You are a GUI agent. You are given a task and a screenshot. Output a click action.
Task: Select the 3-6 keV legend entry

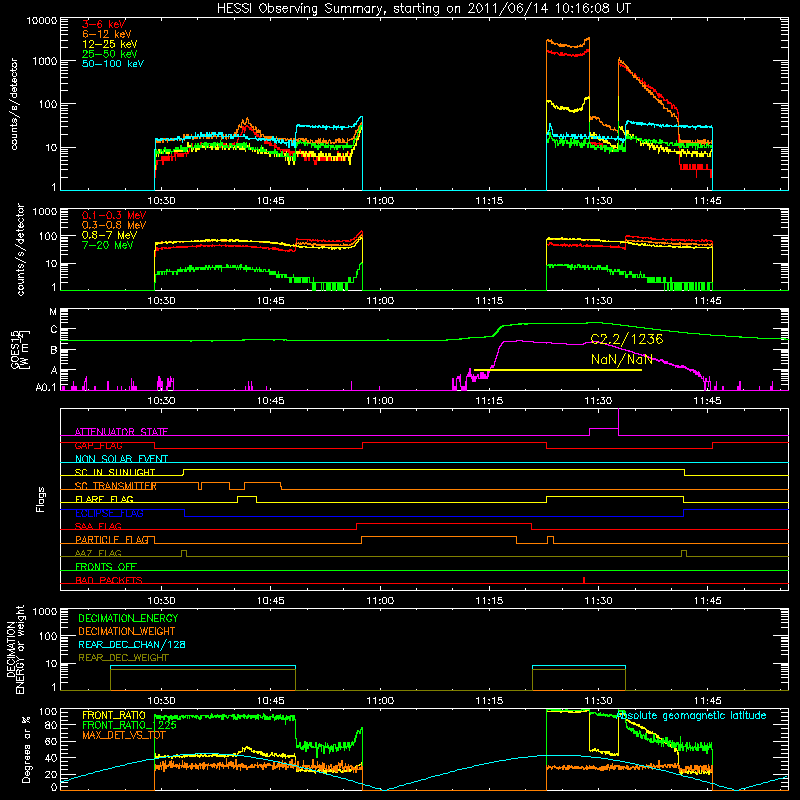104,24
